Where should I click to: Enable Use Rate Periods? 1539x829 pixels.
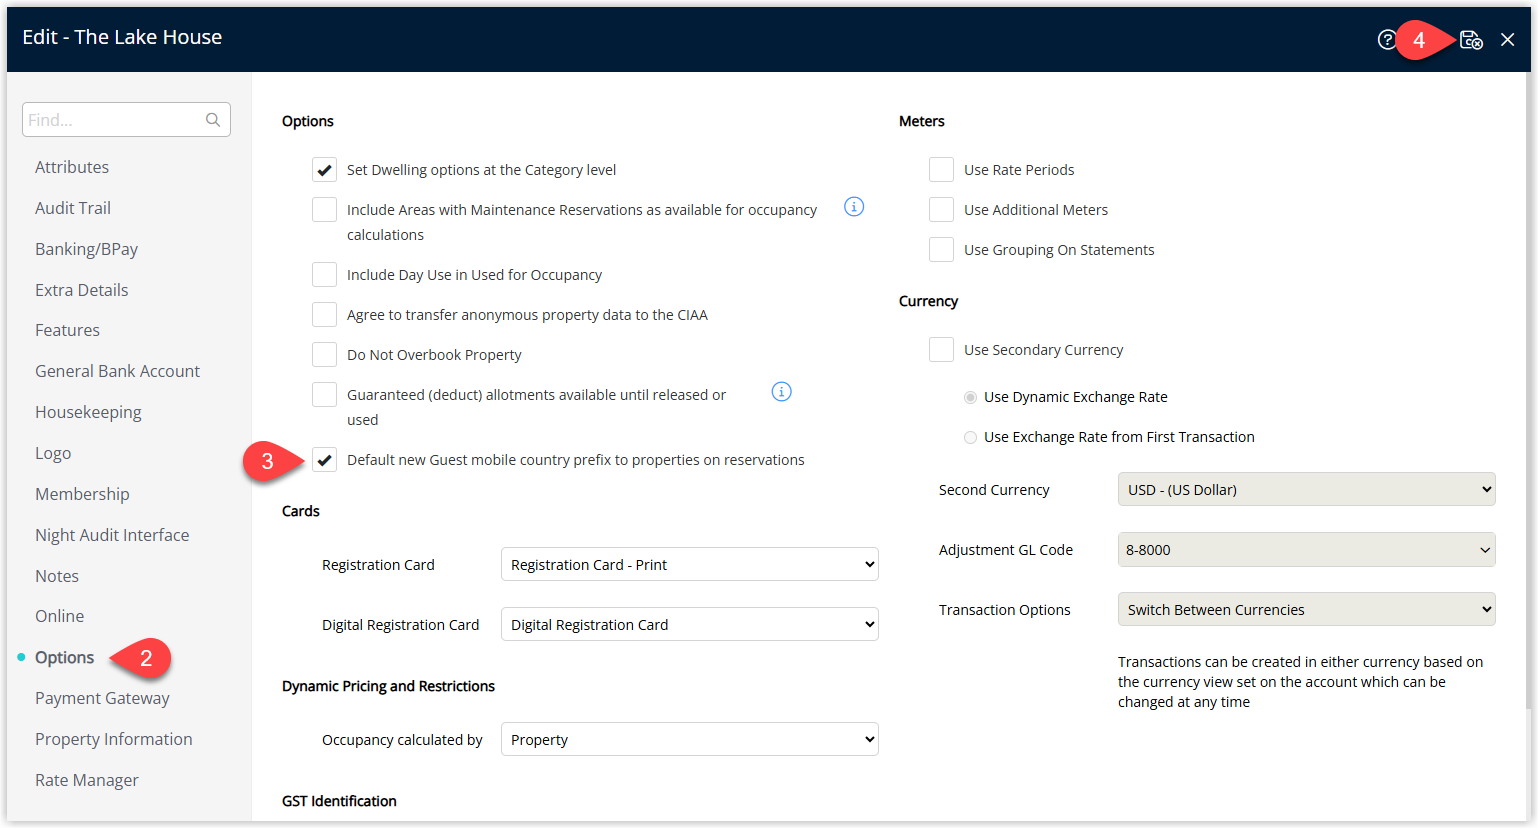pos(941,170)
